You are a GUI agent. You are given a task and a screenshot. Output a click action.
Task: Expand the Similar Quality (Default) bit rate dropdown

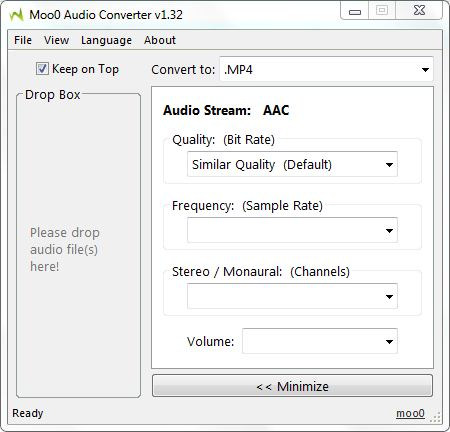[x=292, y=164]
